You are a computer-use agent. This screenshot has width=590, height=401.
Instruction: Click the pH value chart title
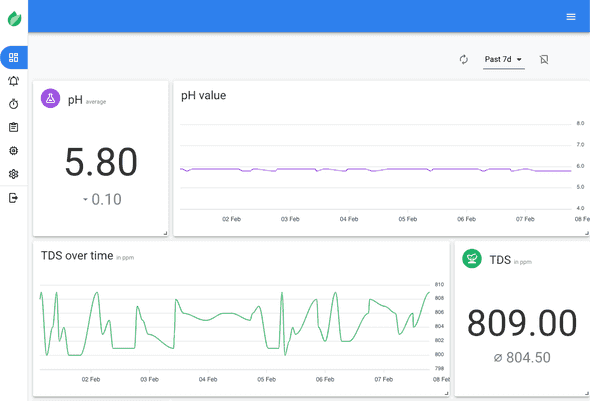click(x=204, y=96)
